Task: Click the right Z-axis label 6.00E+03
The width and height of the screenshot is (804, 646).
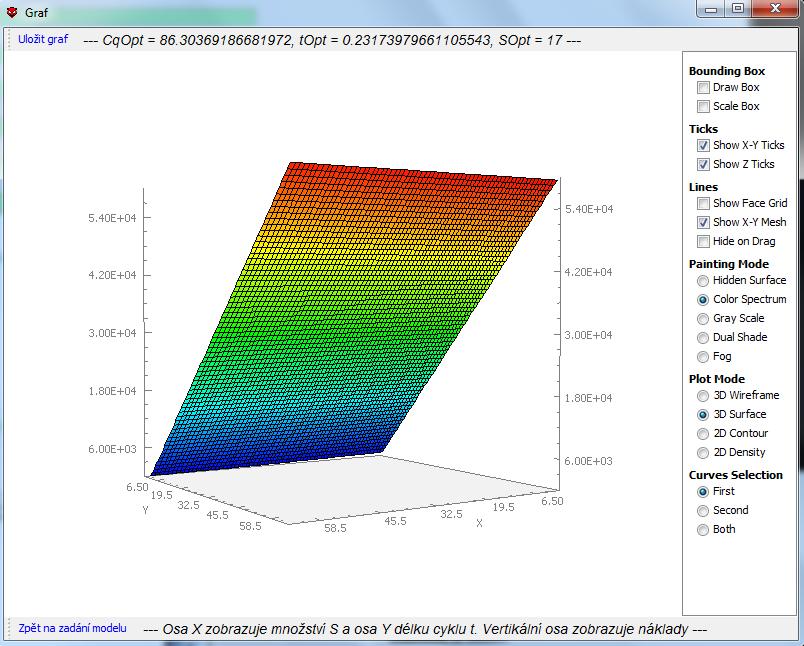Action: click(x=588, y=461)
